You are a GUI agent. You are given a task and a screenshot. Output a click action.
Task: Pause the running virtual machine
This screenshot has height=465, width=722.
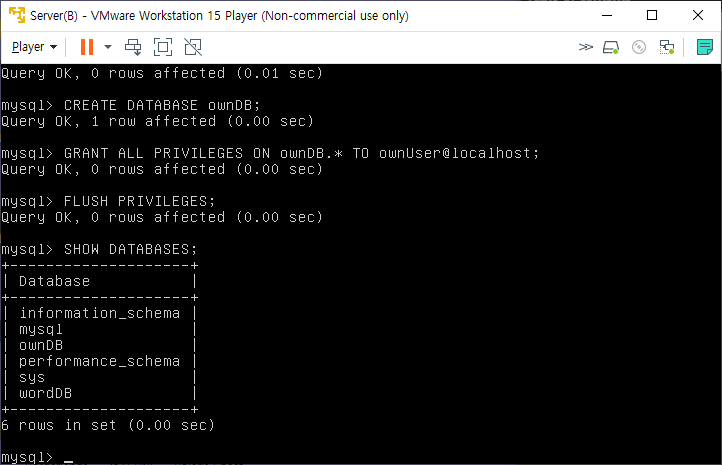[87, 47]
